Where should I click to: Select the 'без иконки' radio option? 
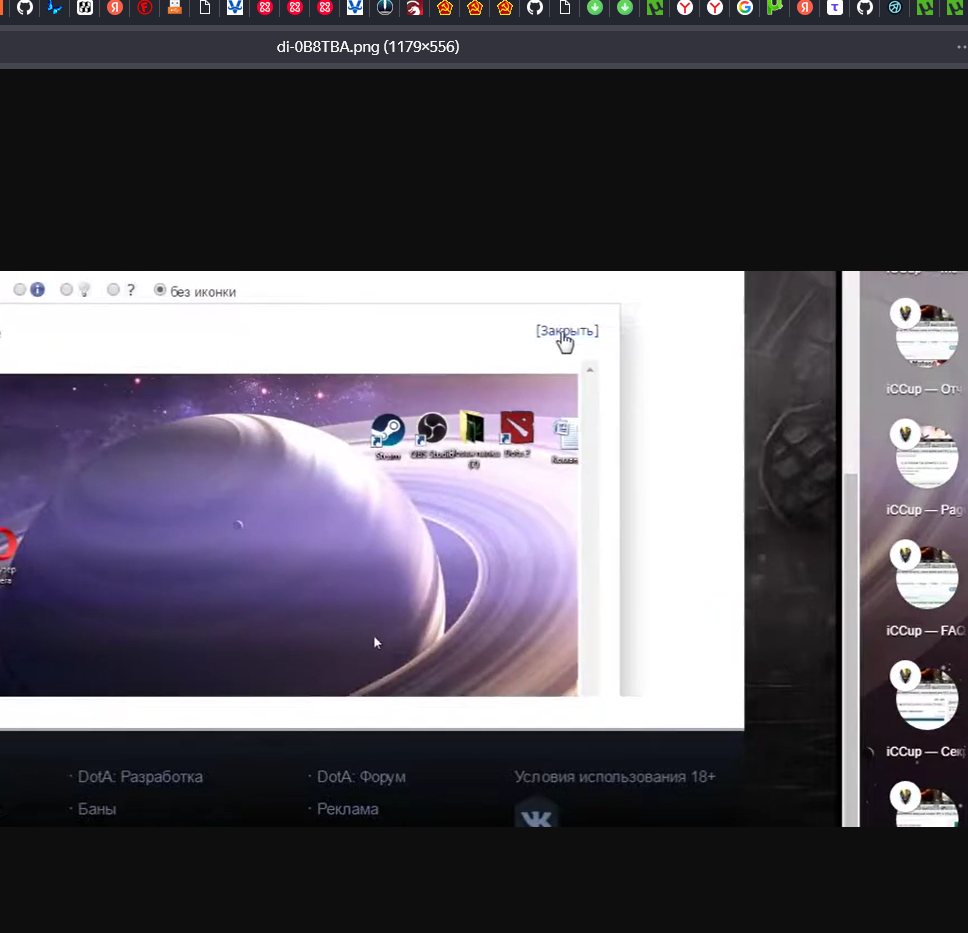[160, 290]
